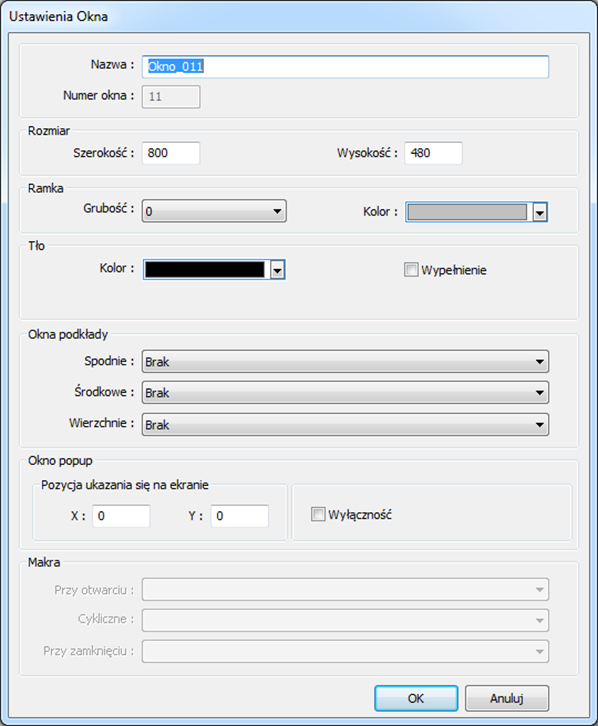Open the Cykliczne macro dropdown
Viewport: 598px width, 726px height.
[345, 620]
